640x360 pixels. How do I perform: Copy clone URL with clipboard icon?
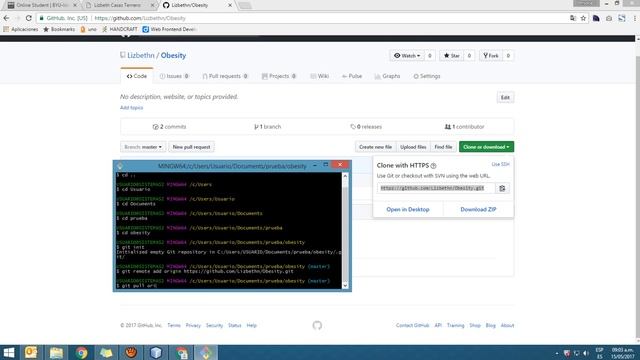click(502, 188)
